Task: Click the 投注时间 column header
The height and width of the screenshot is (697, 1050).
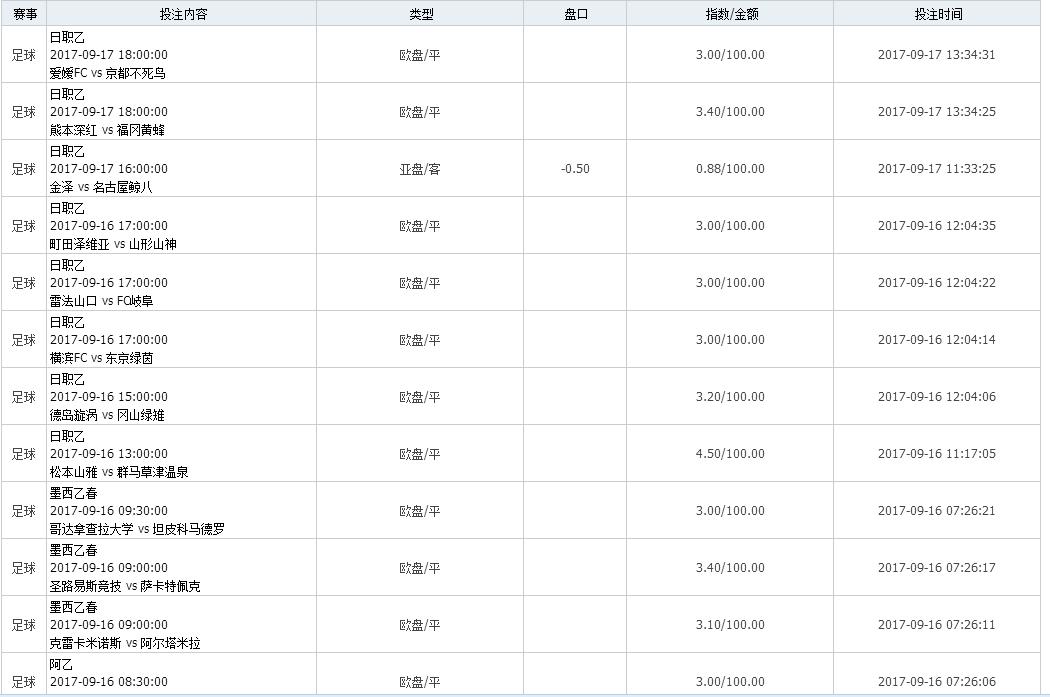Action: [x=938, y=13]
